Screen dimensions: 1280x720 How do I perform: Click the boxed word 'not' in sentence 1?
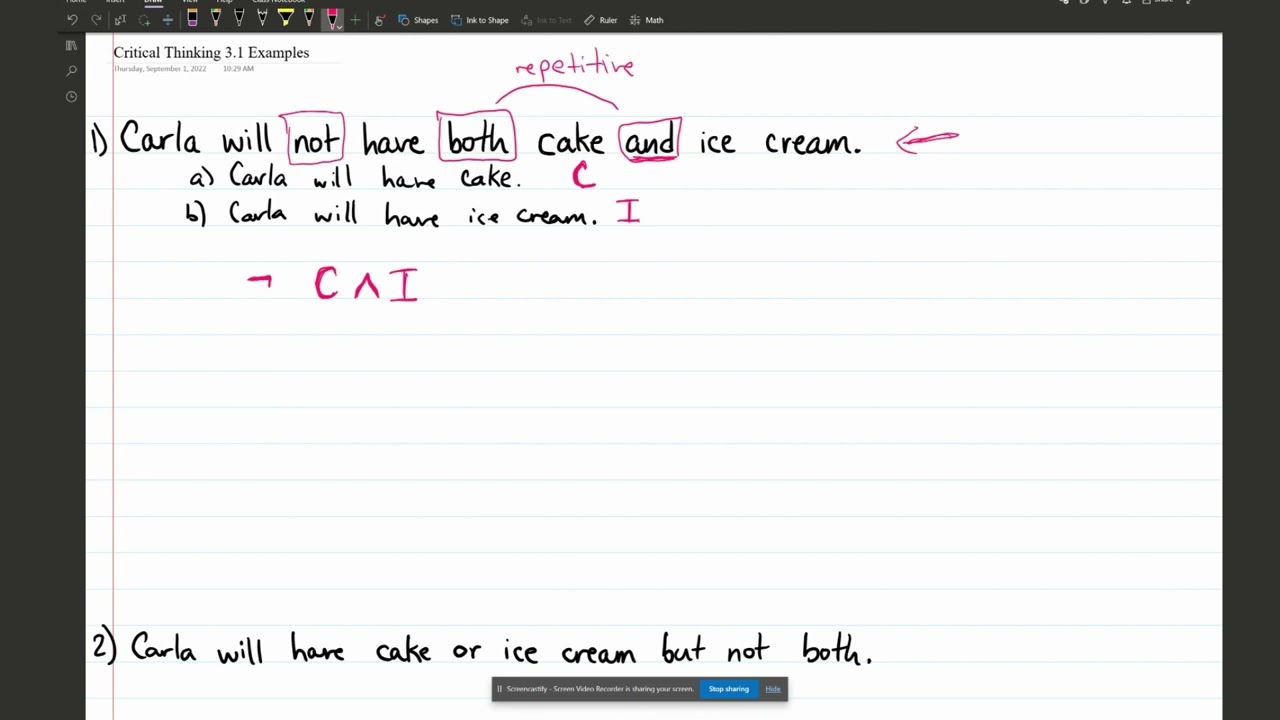[316, 138]
